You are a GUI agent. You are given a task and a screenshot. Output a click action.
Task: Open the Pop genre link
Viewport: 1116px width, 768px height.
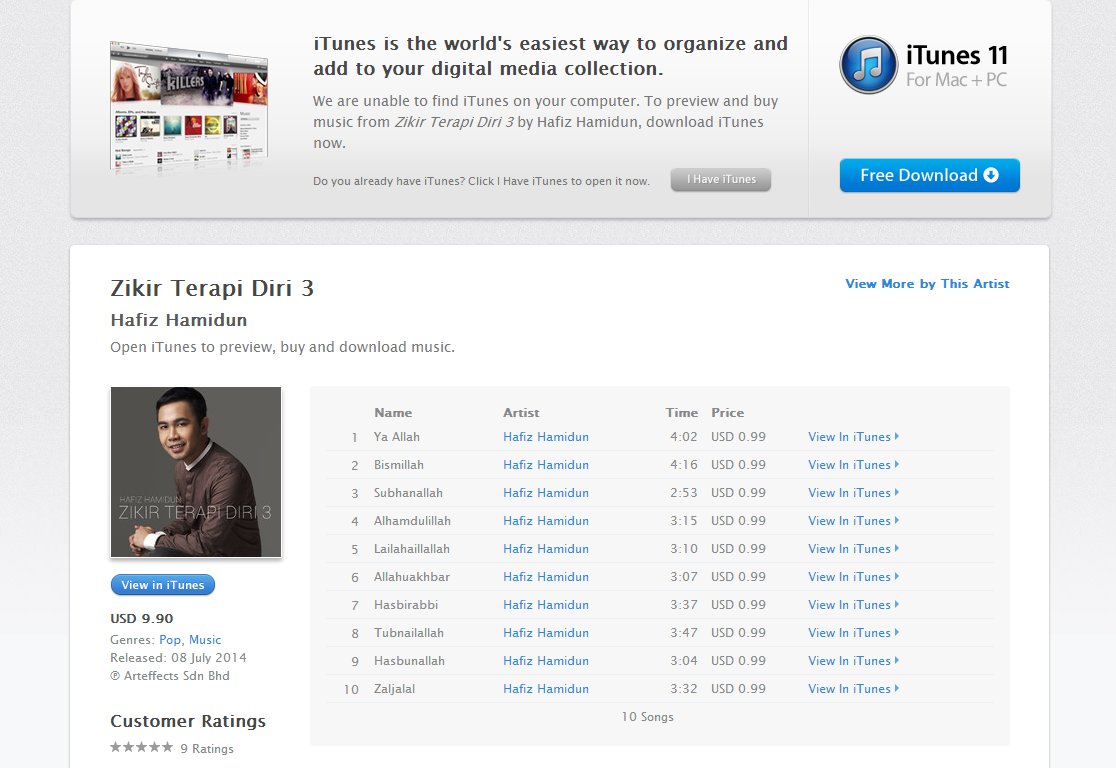click(170, 639)
